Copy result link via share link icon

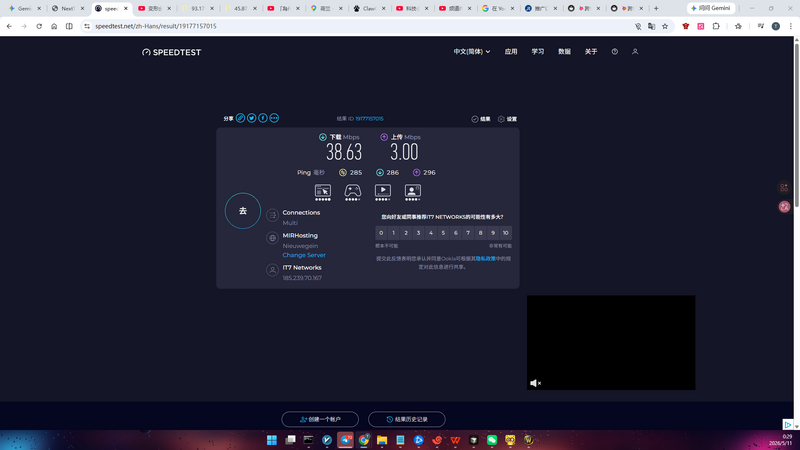240,118
